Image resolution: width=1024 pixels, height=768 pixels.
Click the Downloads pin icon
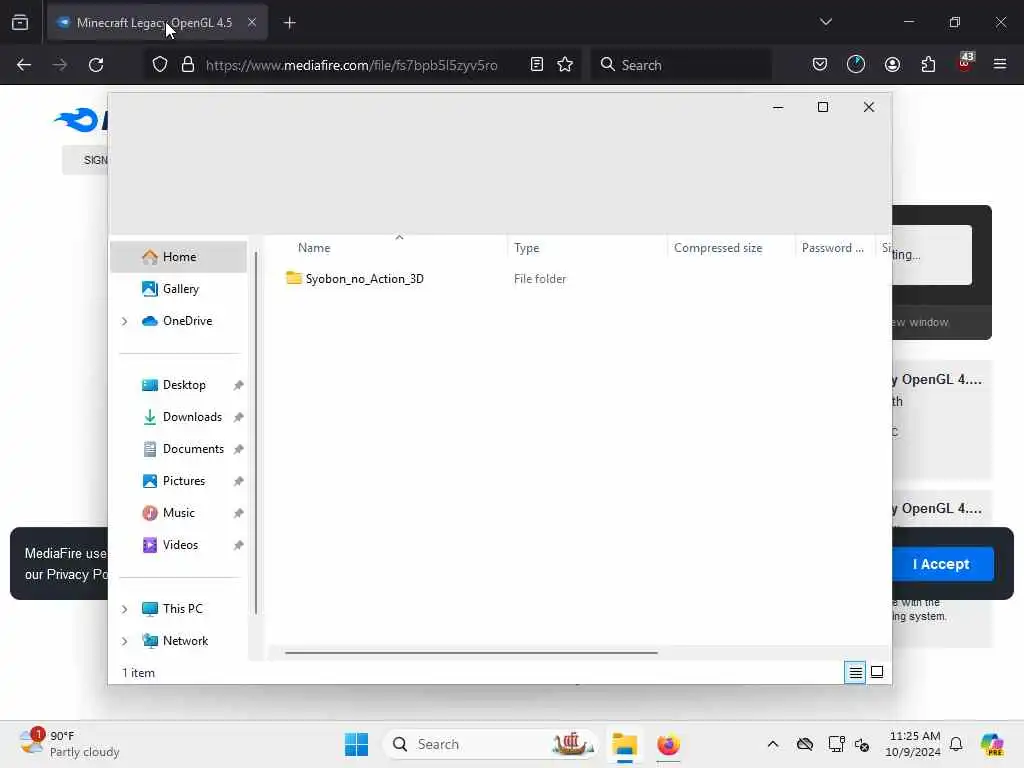(238, 417)
